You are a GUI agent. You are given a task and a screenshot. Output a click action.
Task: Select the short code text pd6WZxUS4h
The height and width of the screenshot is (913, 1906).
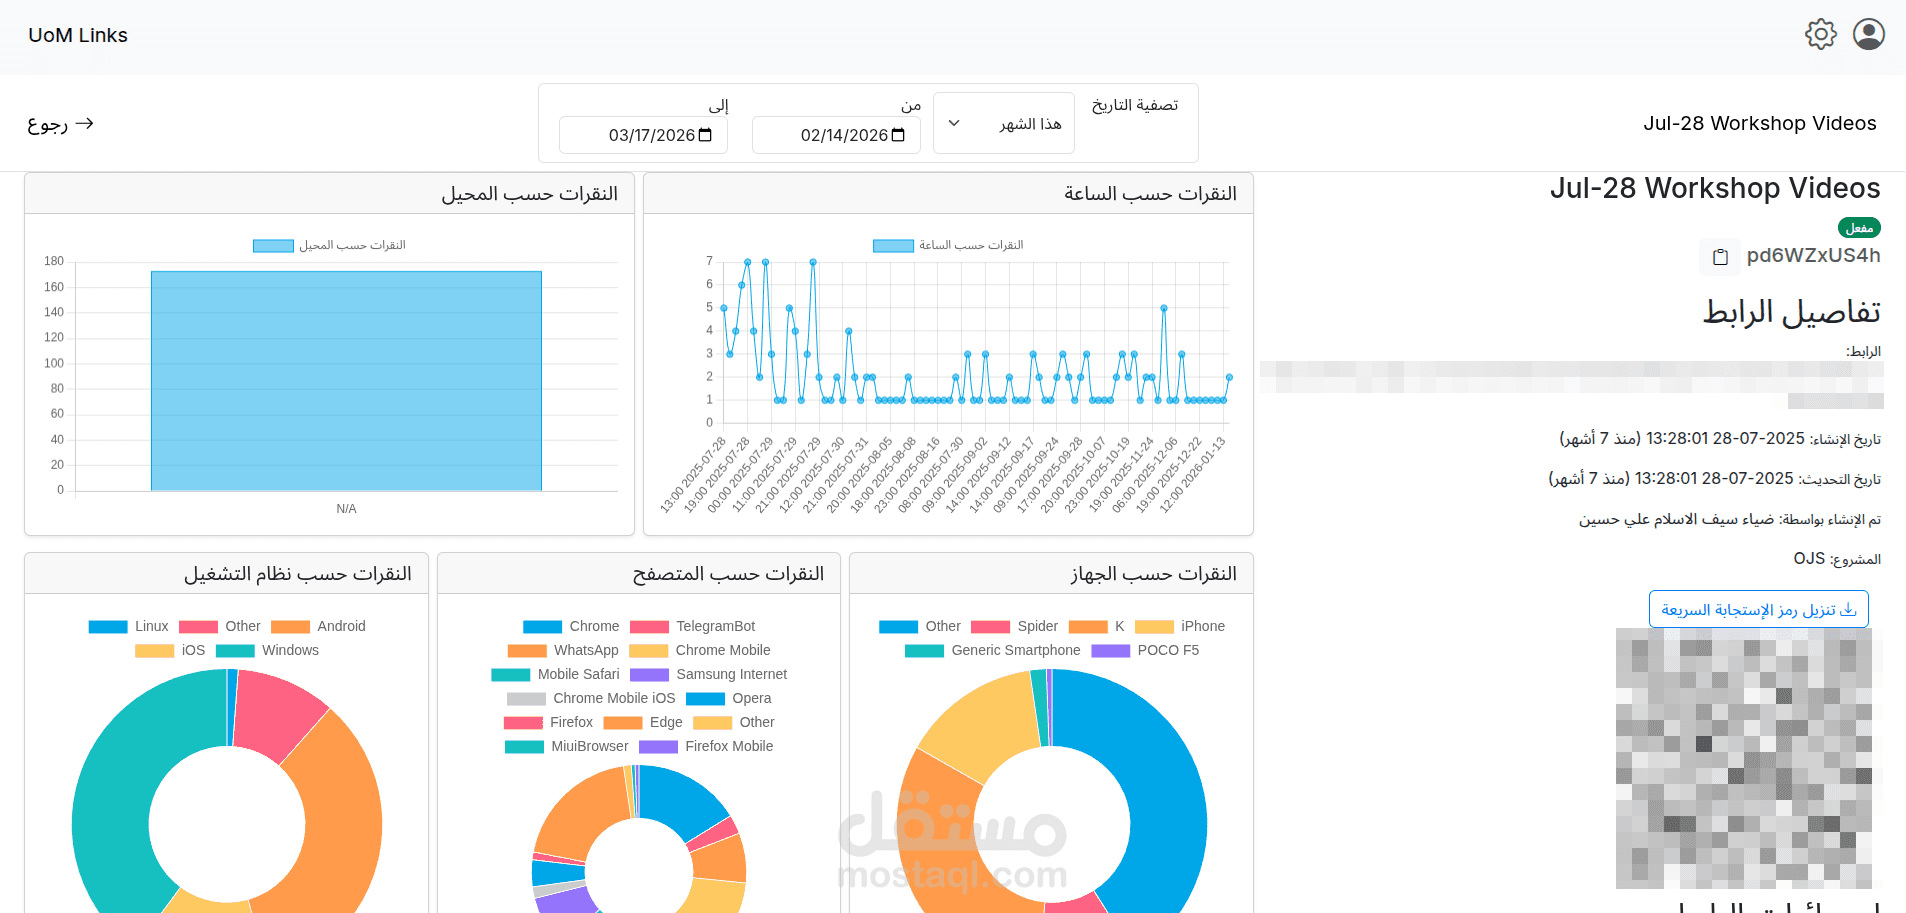click(1813, 256)
